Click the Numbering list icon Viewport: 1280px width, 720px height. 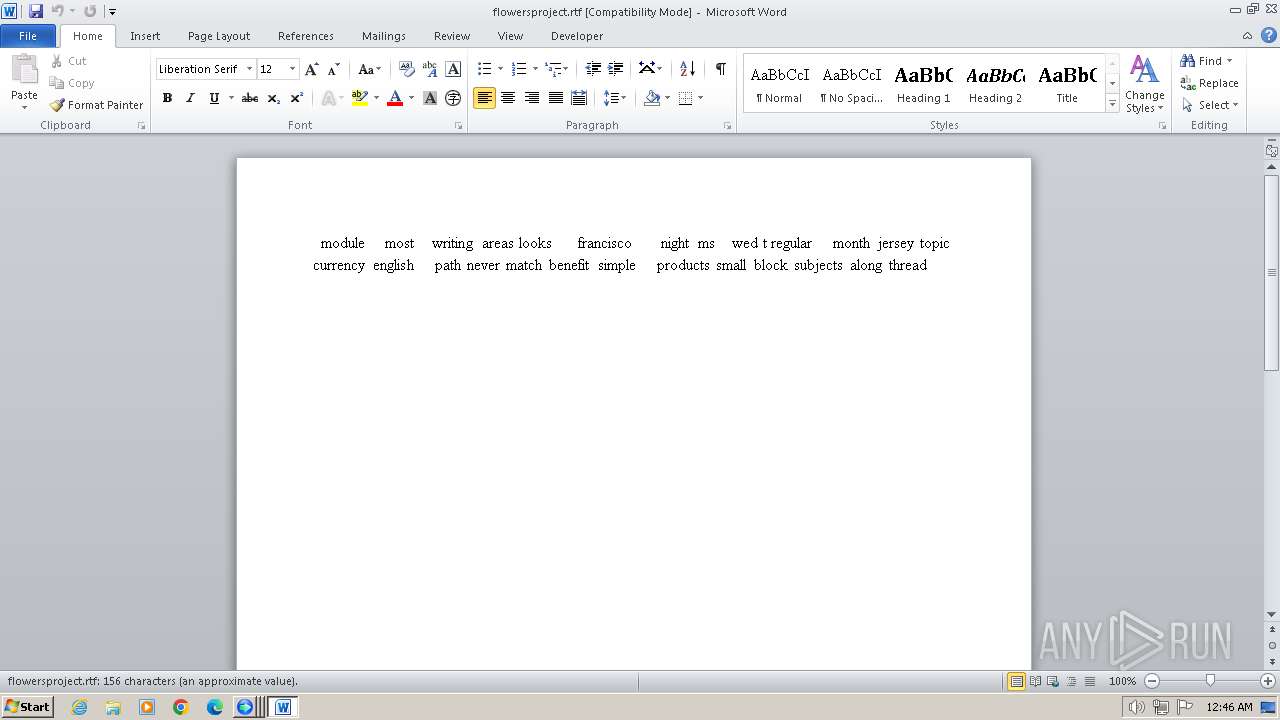point(519,69)
